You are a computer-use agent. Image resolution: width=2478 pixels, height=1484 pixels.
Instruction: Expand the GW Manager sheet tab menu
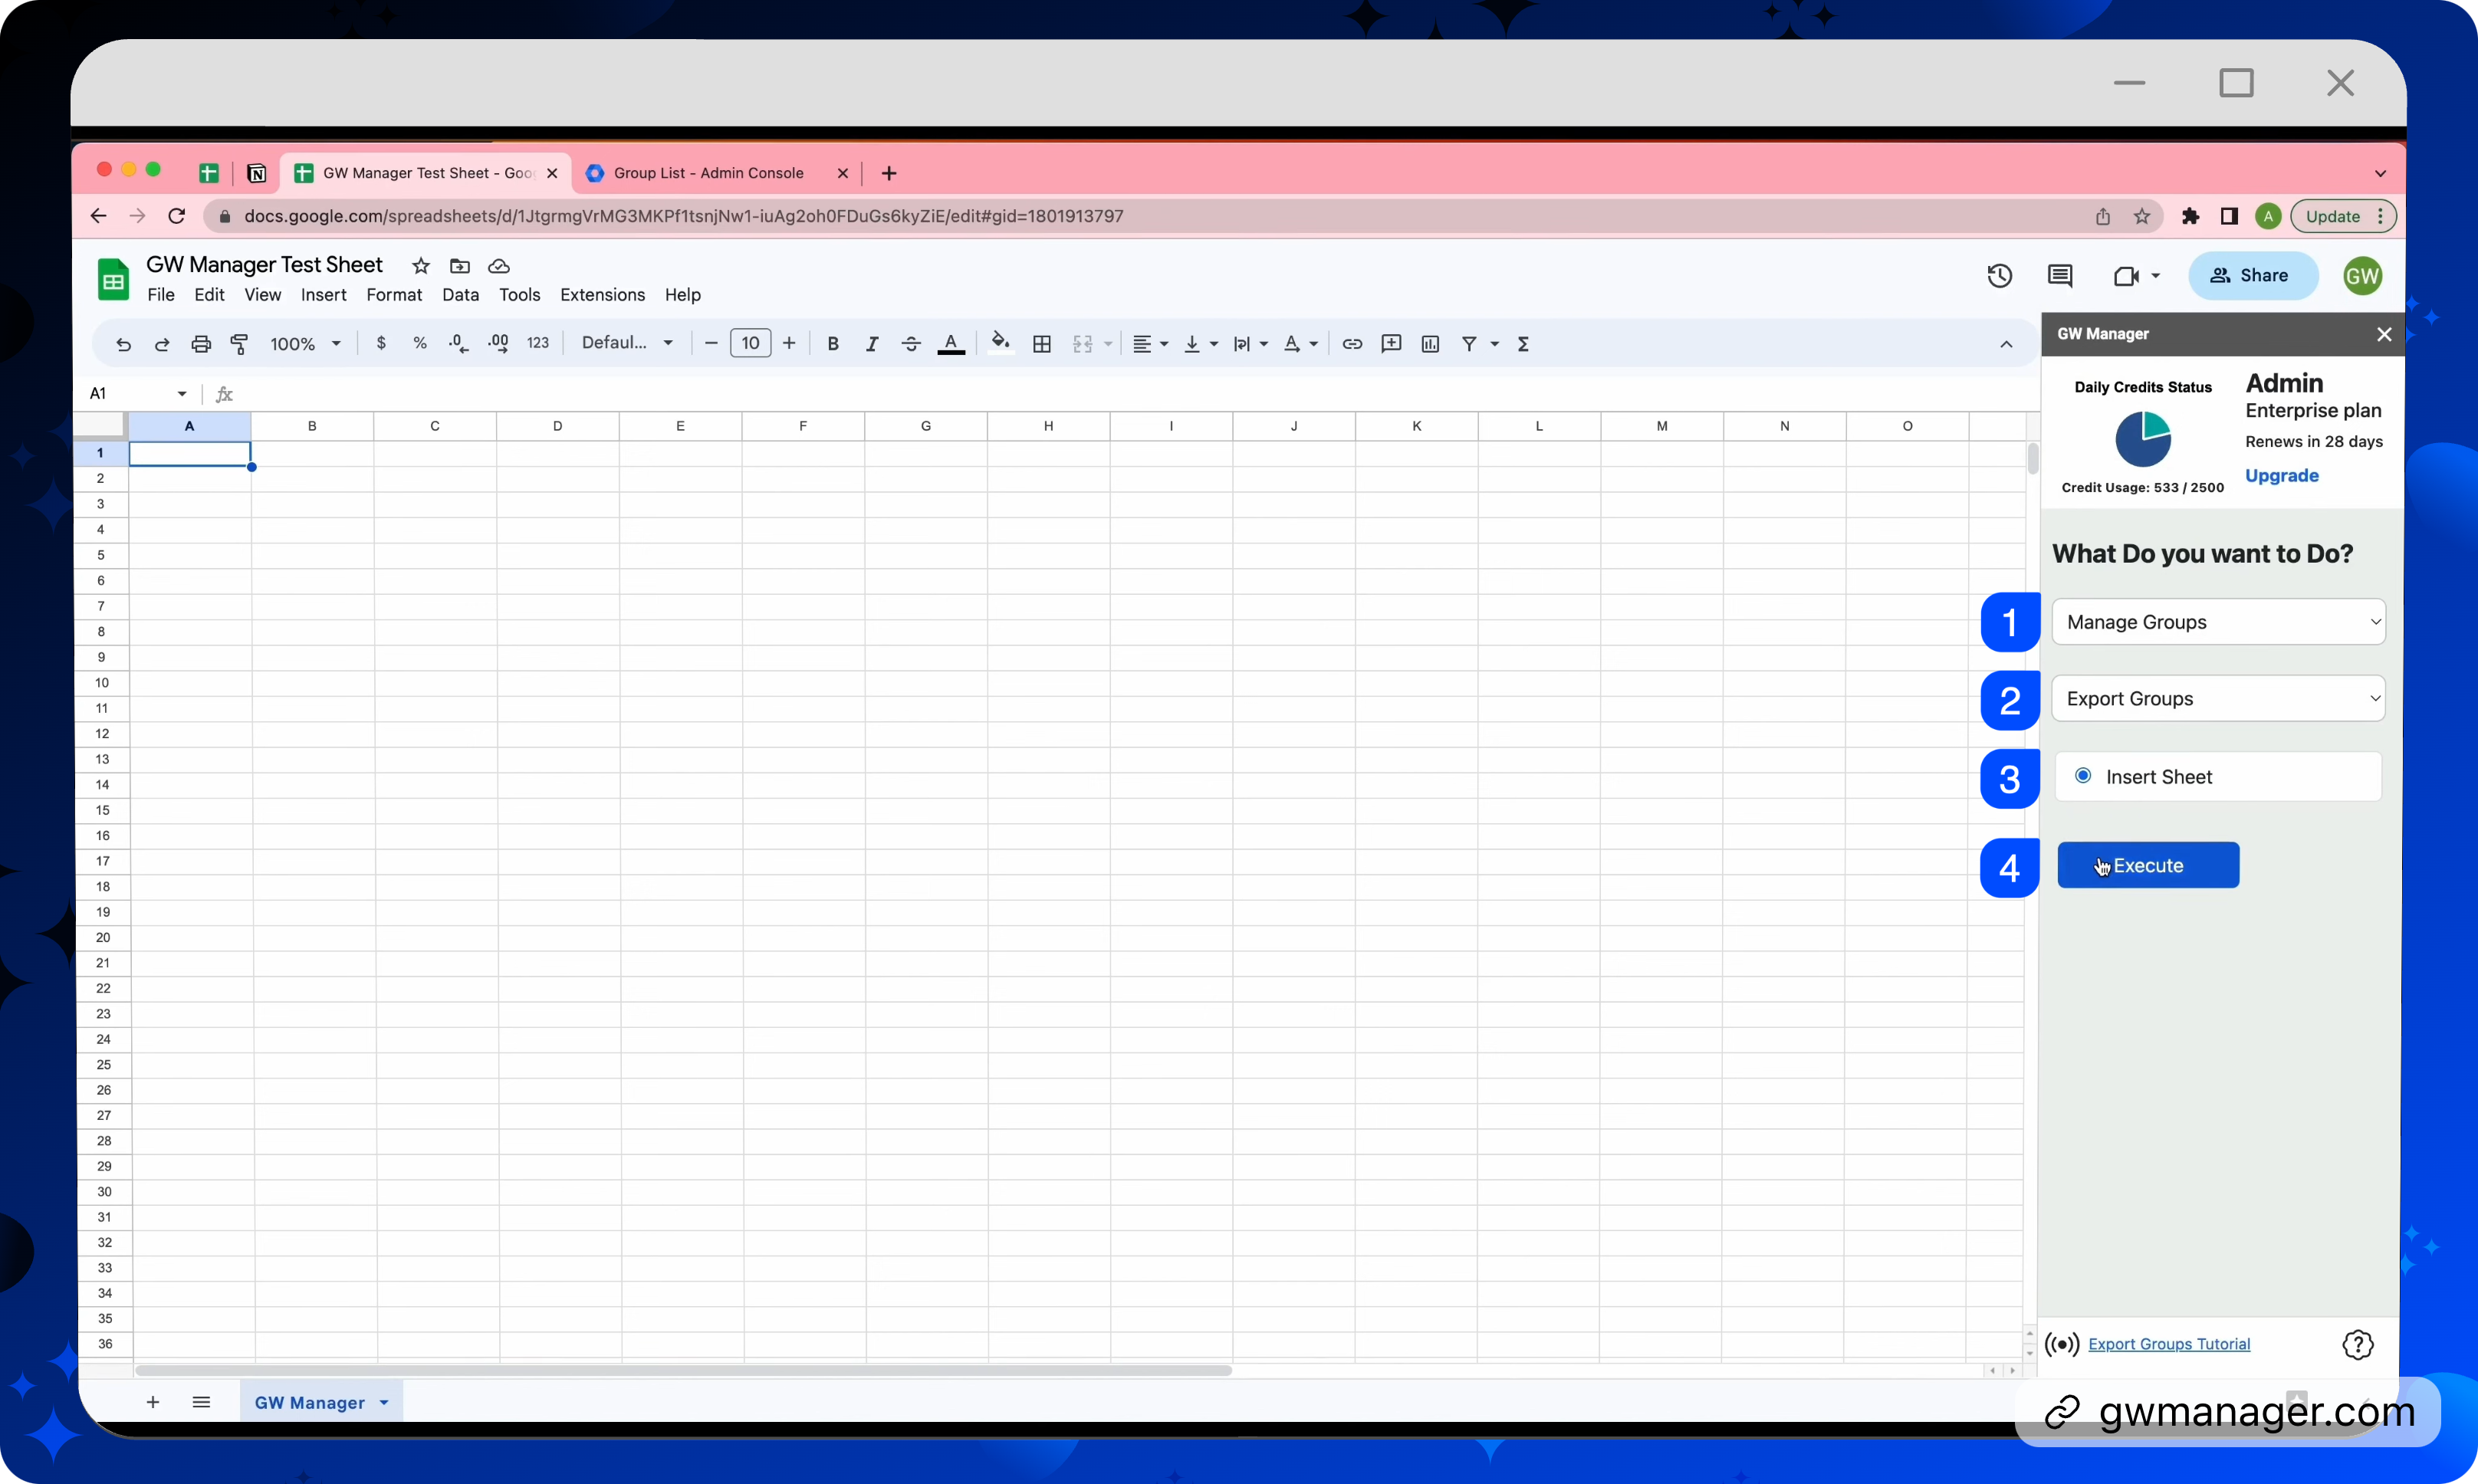384,1403
